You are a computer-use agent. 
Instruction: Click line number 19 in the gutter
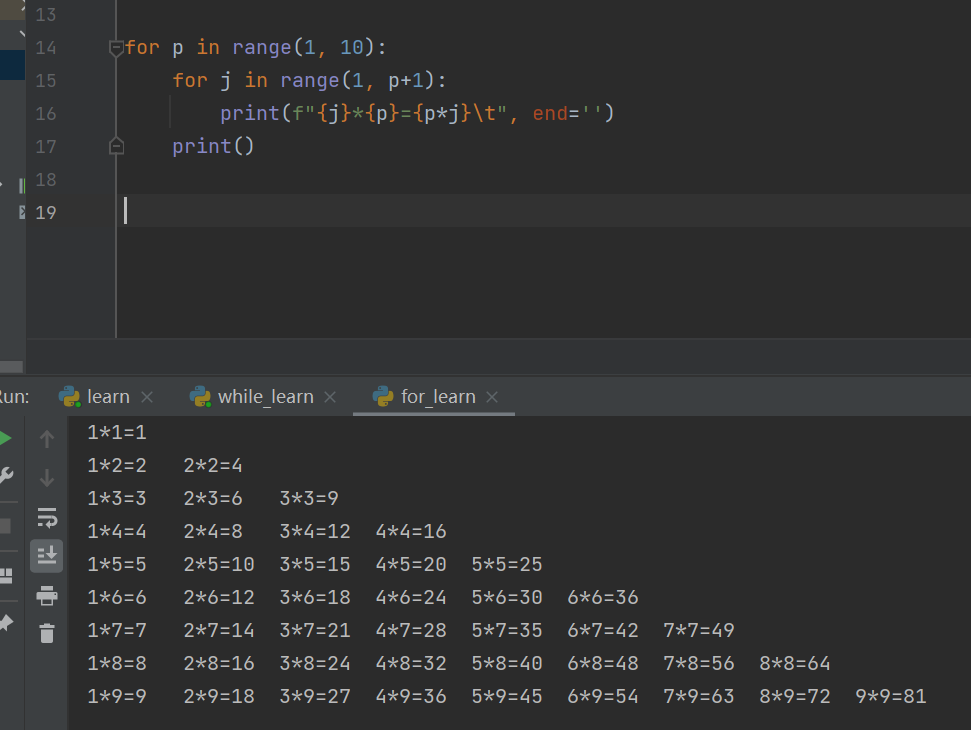pyautogui.click(x=46, y=212)
